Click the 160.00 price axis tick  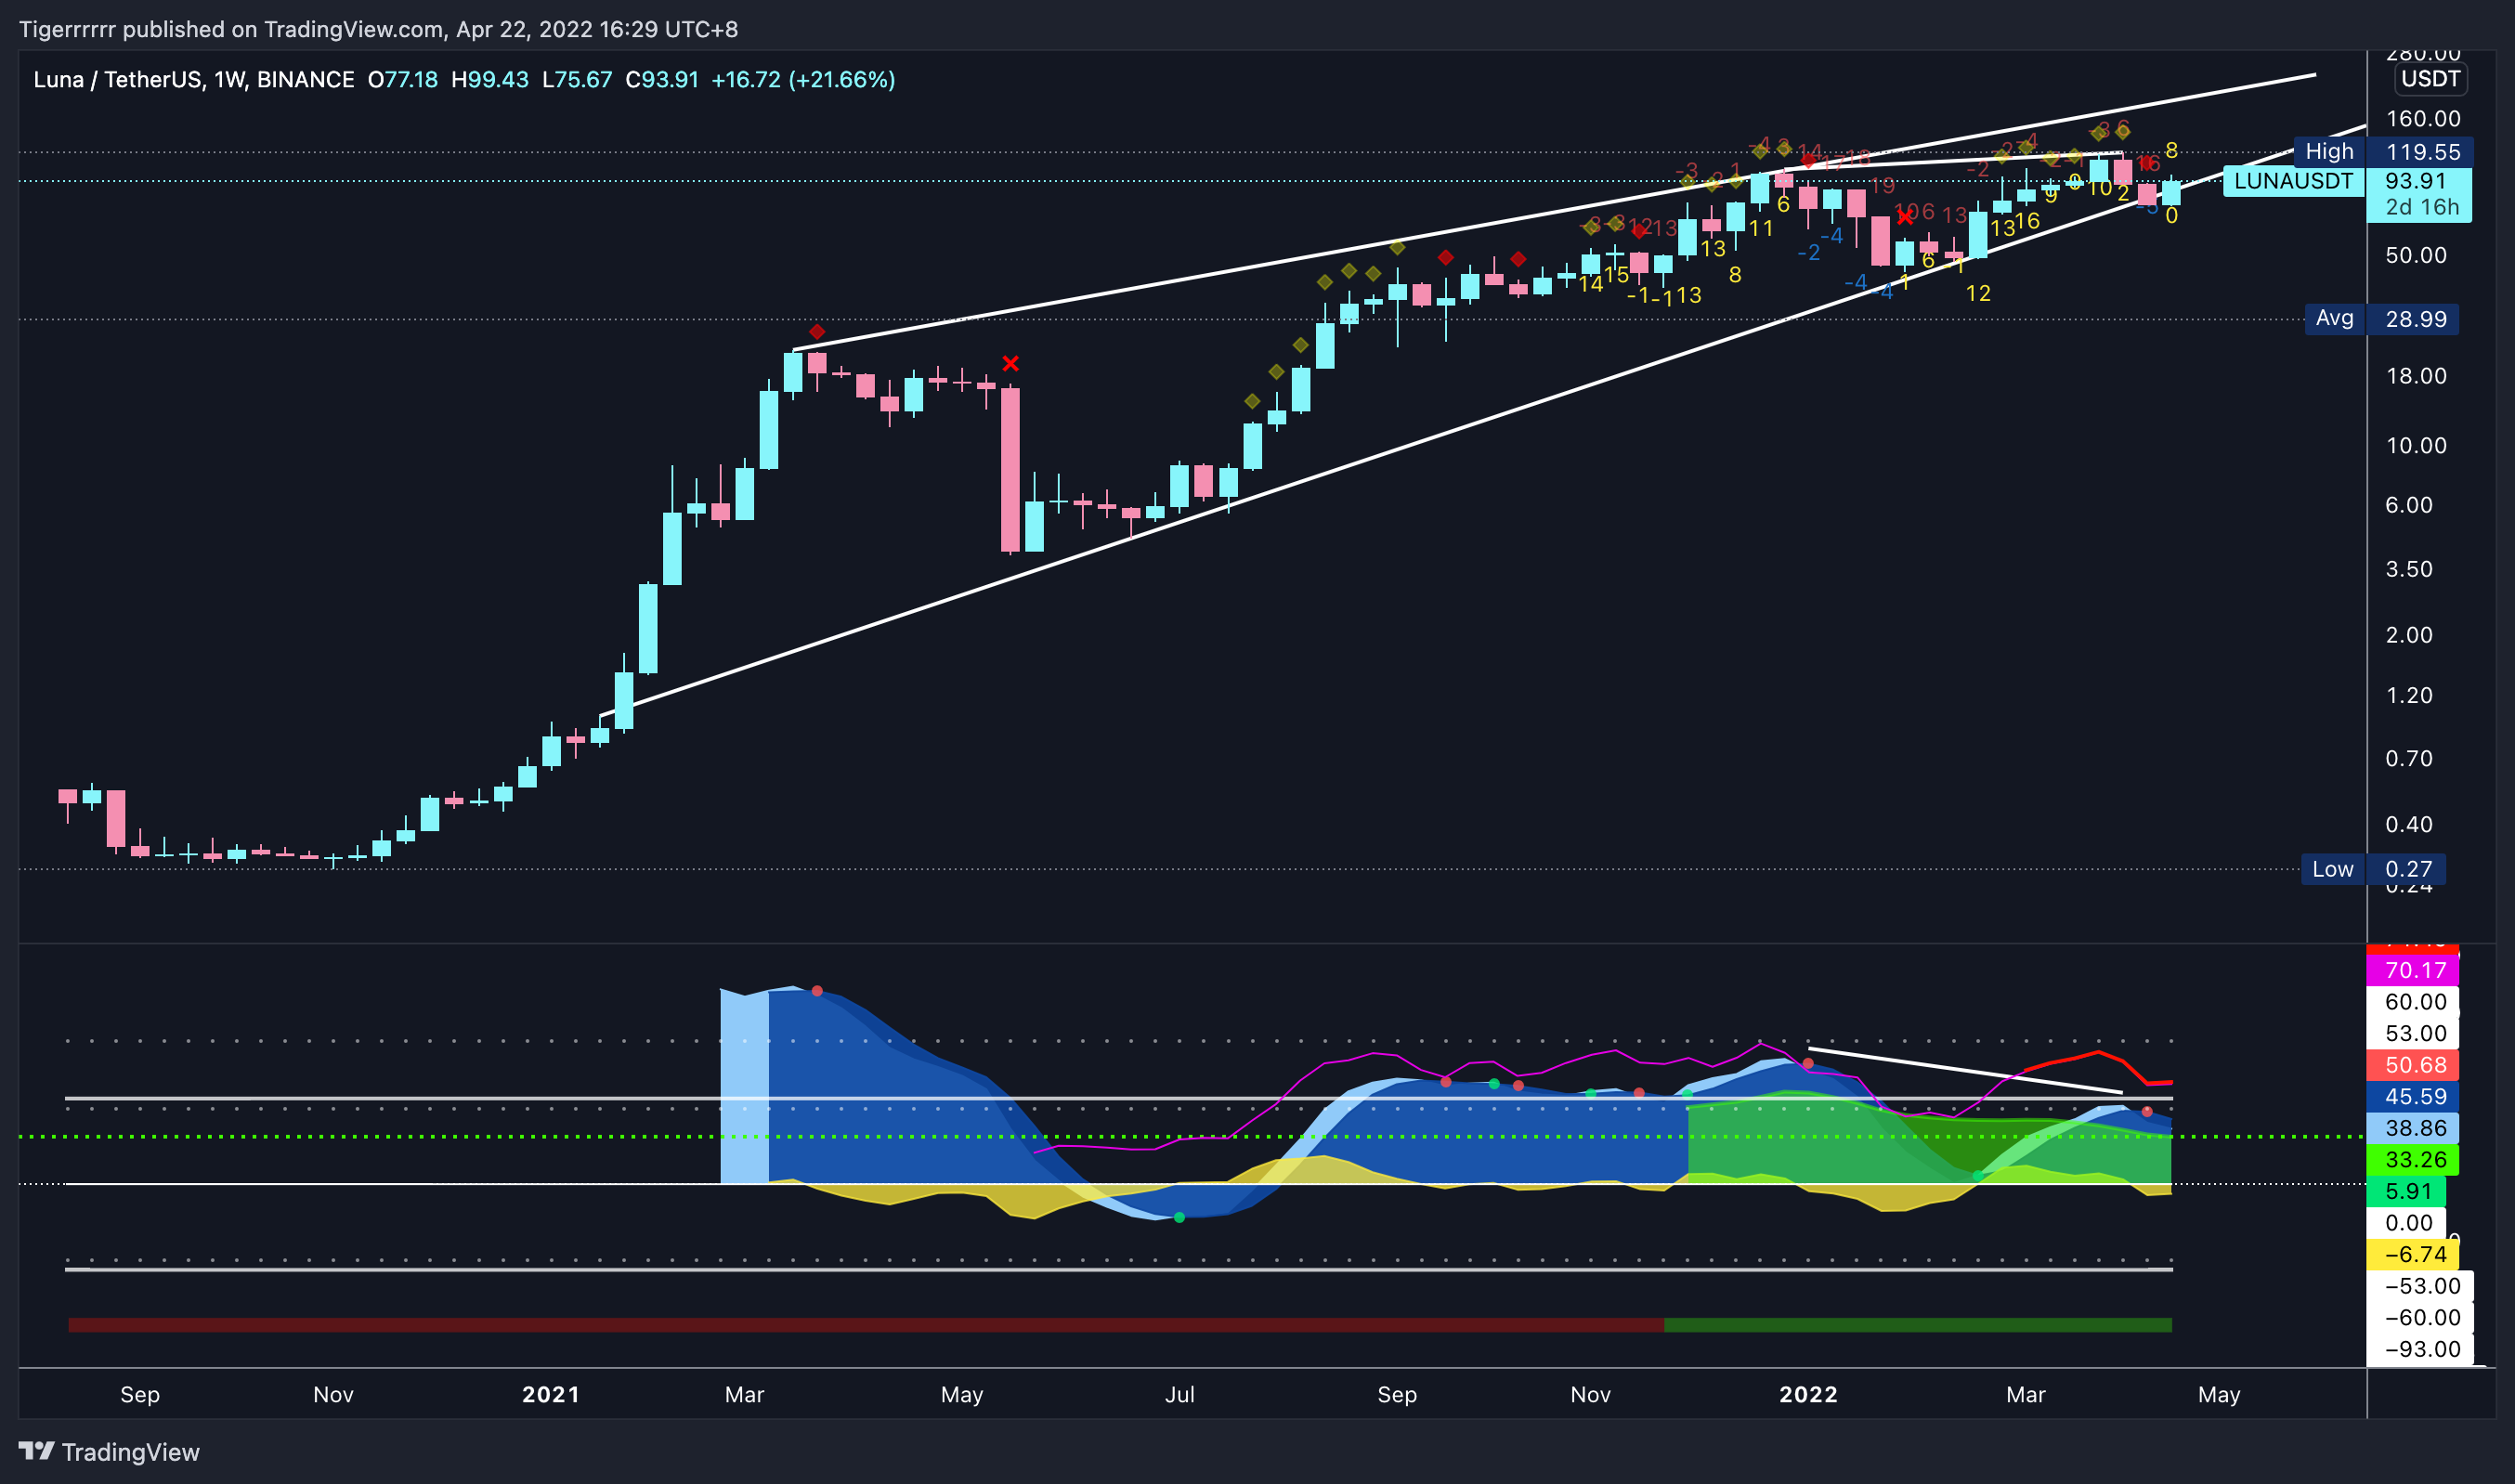point(2423,119)
